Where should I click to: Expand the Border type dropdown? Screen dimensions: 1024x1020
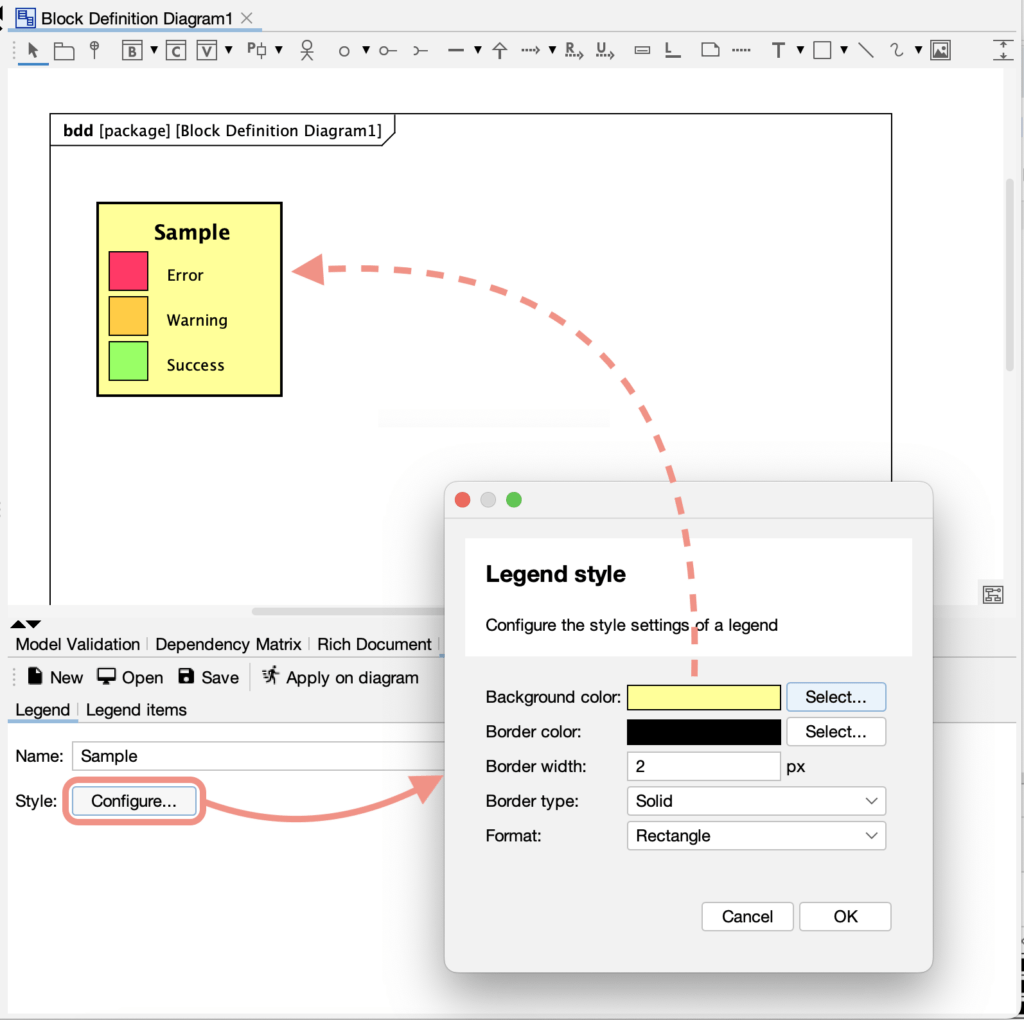point(756,801)
